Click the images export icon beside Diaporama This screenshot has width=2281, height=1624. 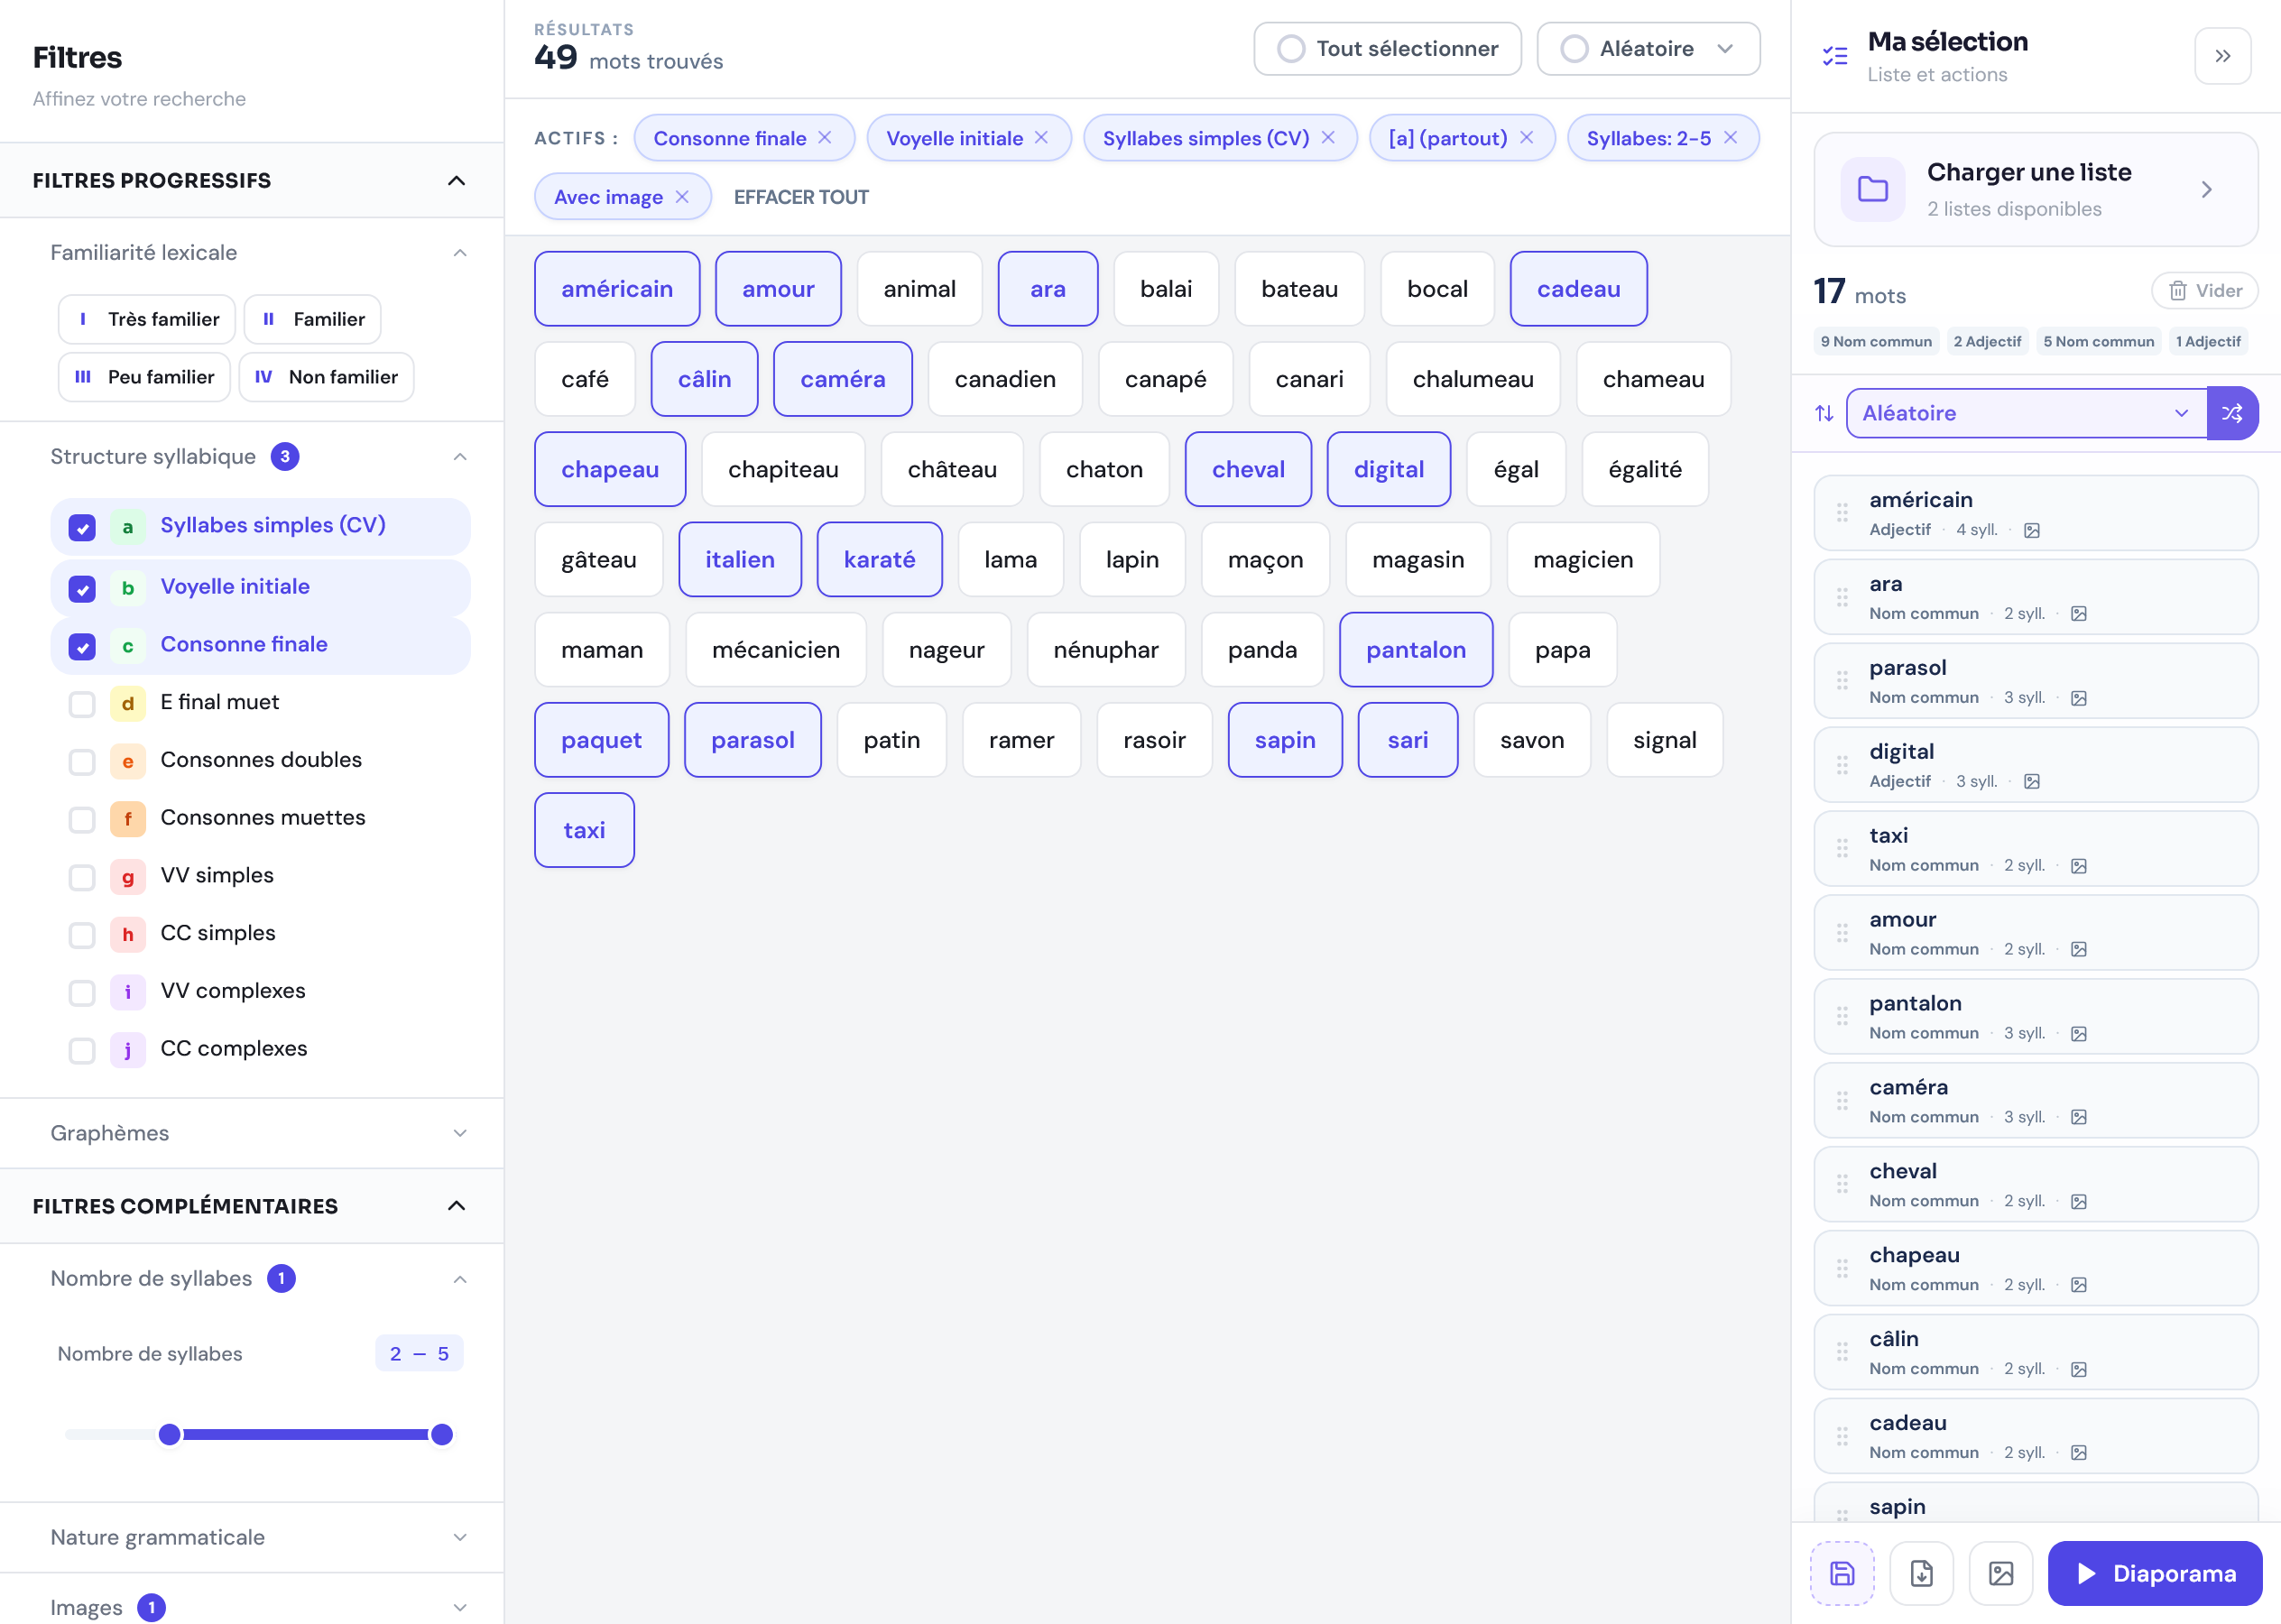click(2000, 1573)
